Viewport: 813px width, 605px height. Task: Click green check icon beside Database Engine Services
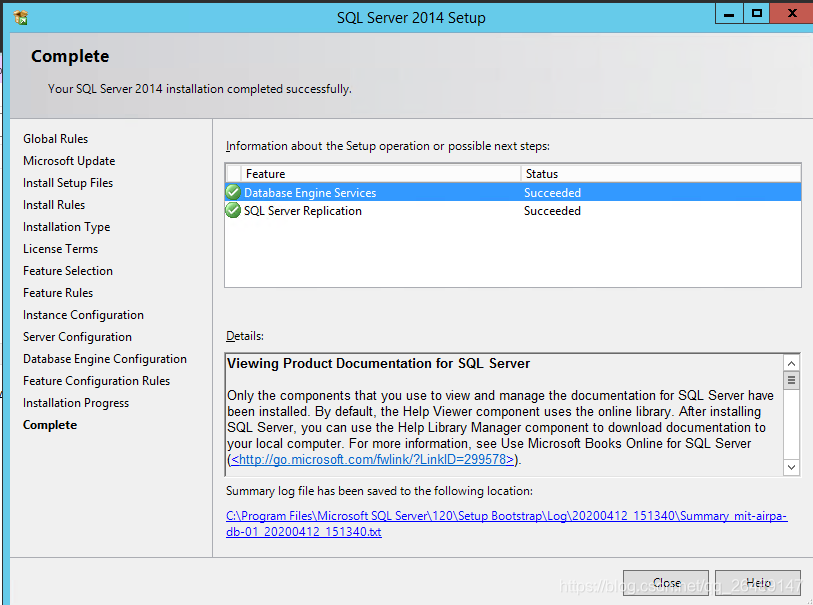(x=233, y=192)
